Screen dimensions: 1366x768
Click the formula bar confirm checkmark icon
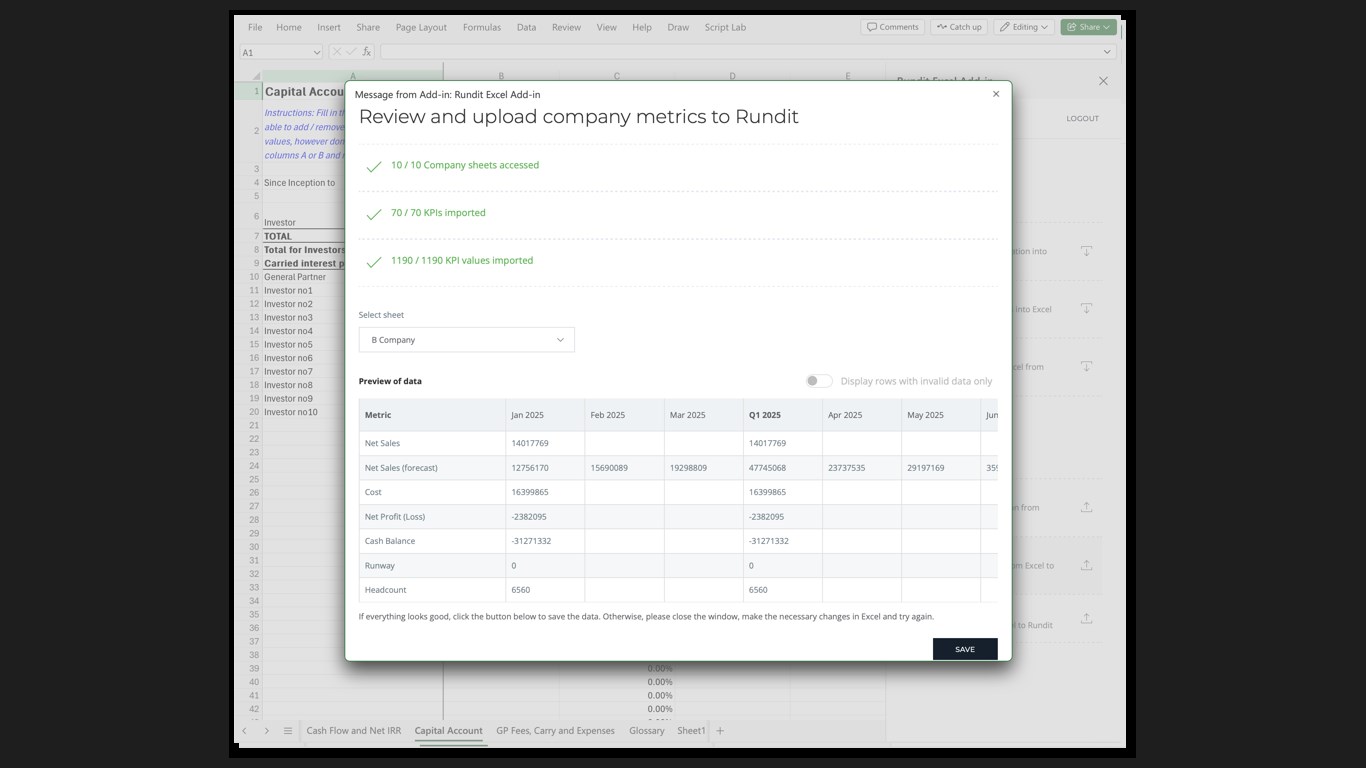[x=351, y=52]
